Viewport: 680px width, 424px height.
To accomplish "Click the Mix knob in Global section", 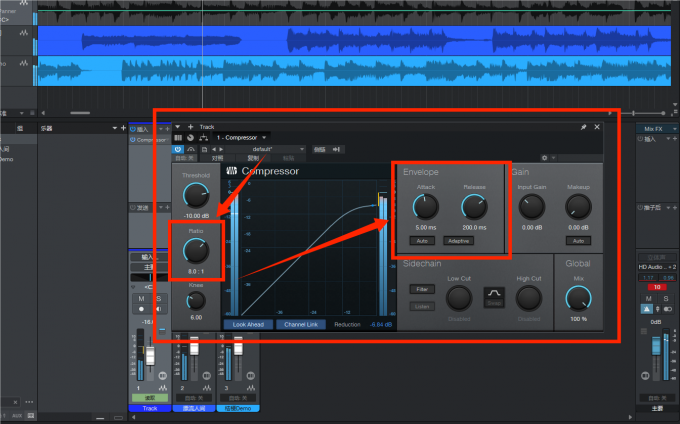I will [x=577, y=296].
